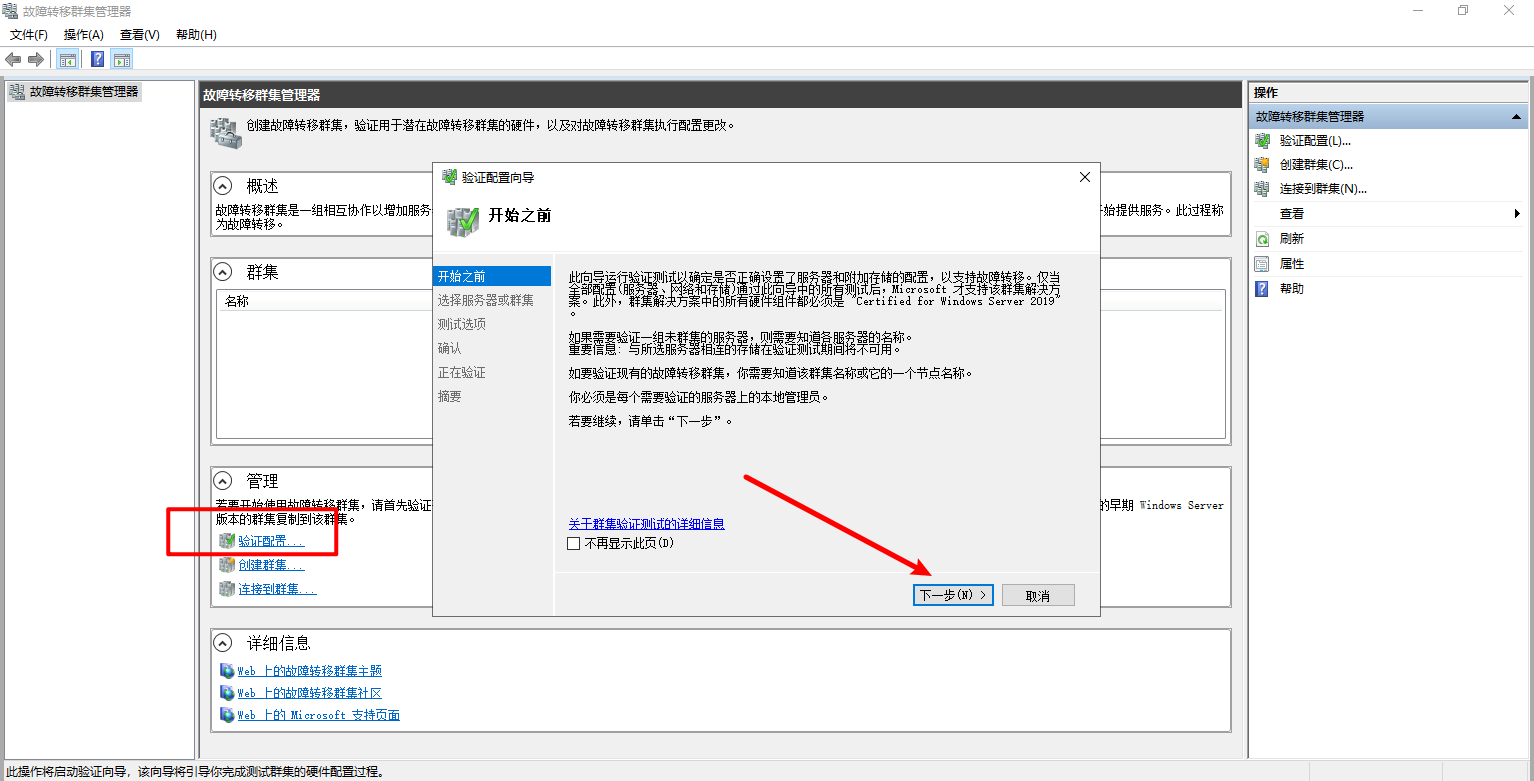This screenshot has width=1534, height=781.
Task: Click the 刷新 icon in actions pane
Action: pos(1262,239)
